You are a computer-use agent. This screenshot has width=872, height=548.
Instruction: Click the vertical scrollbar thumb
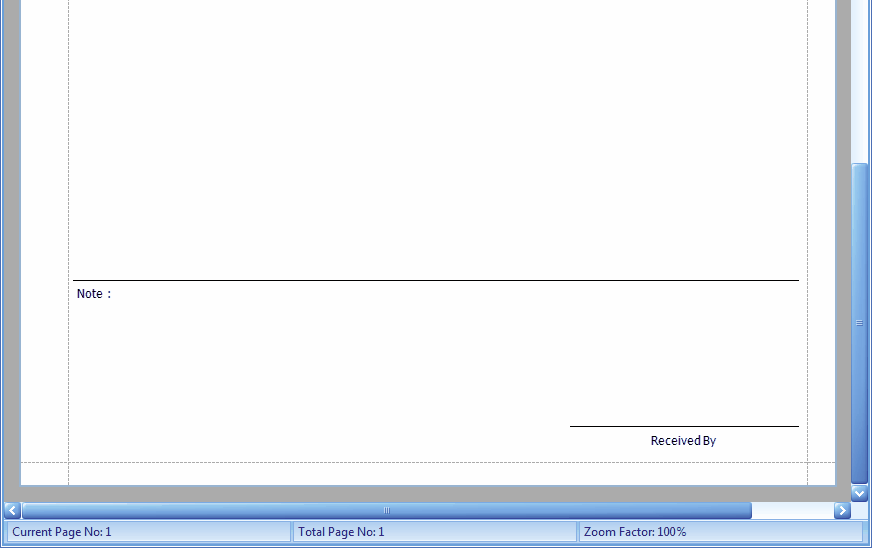coord(859,323)
